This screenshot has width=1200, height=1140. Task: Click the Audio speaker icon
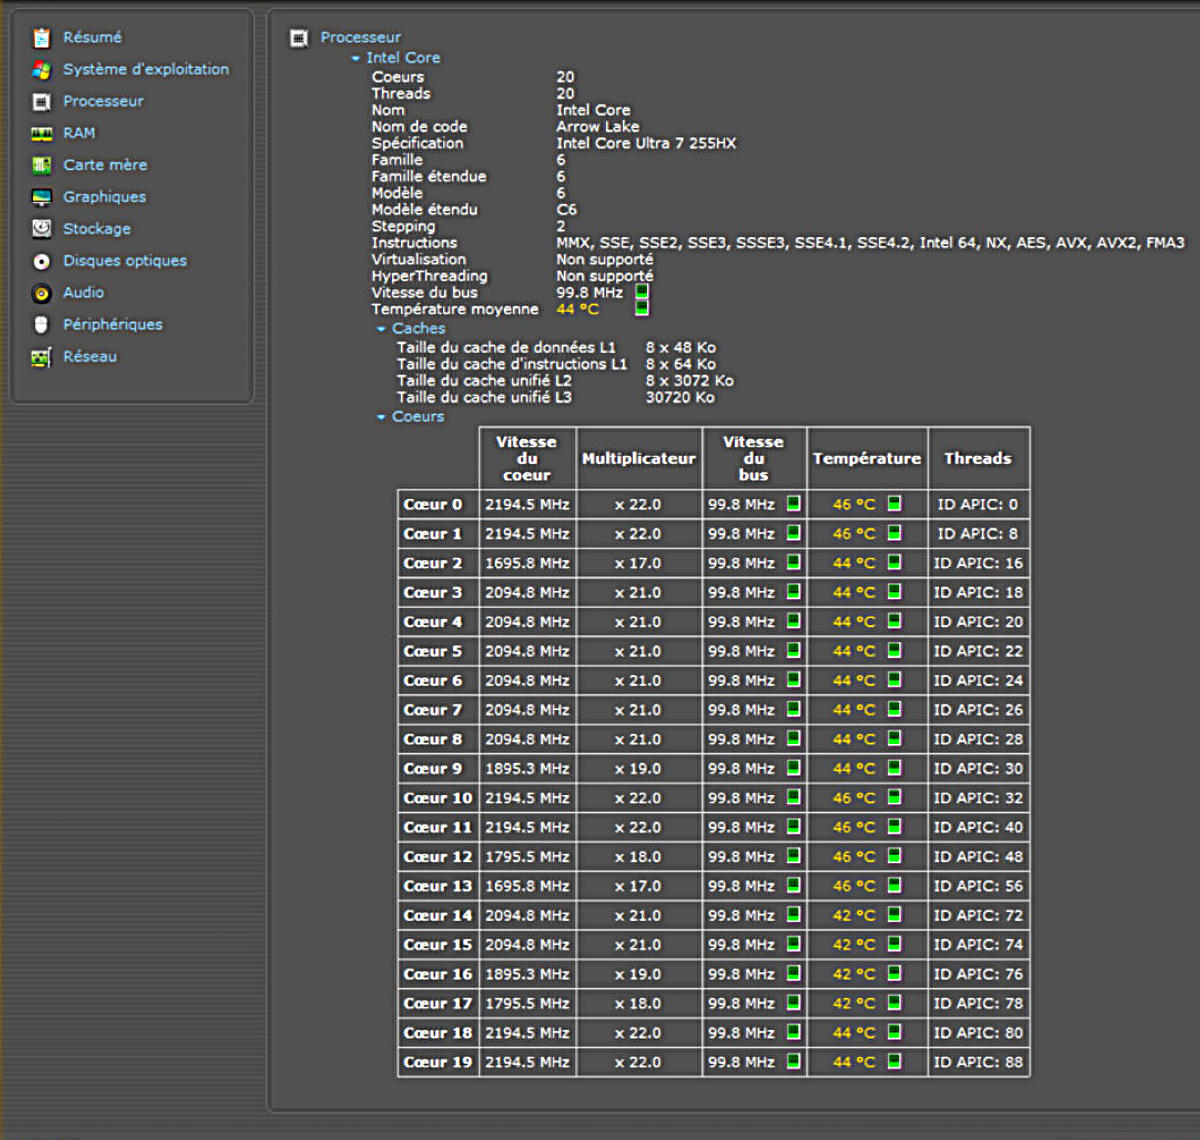click(41, 293)
